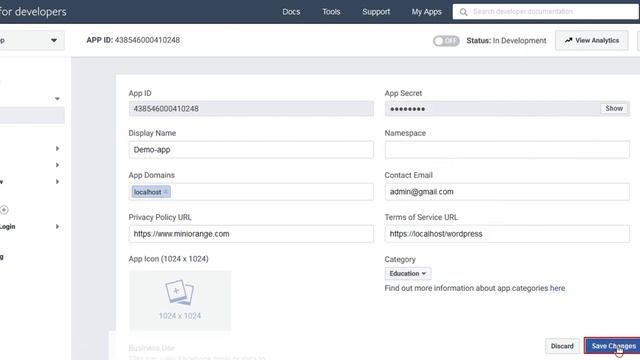Click the Status: In Development label
640x360 pixels.
pyautogui.click(x=506, y=41)
